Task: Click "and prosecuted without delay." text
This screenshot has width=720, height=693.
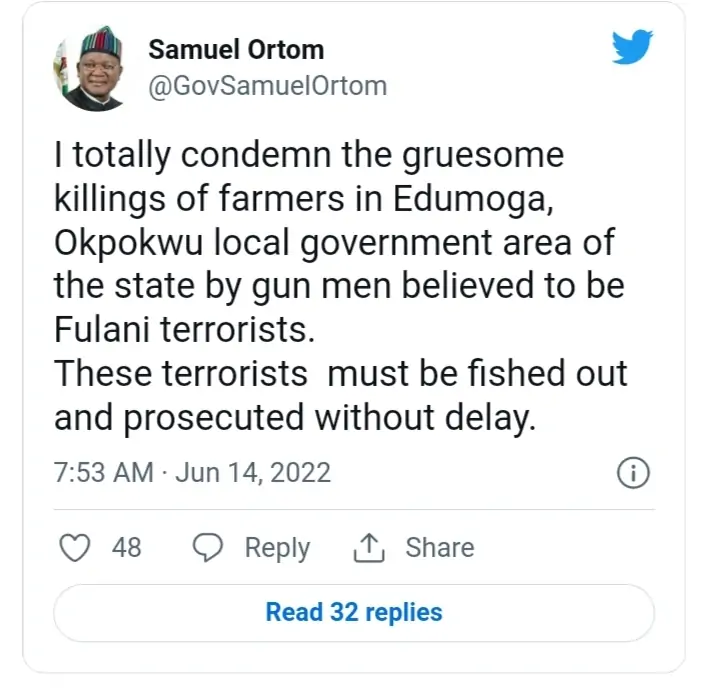Action: (295, 418)
